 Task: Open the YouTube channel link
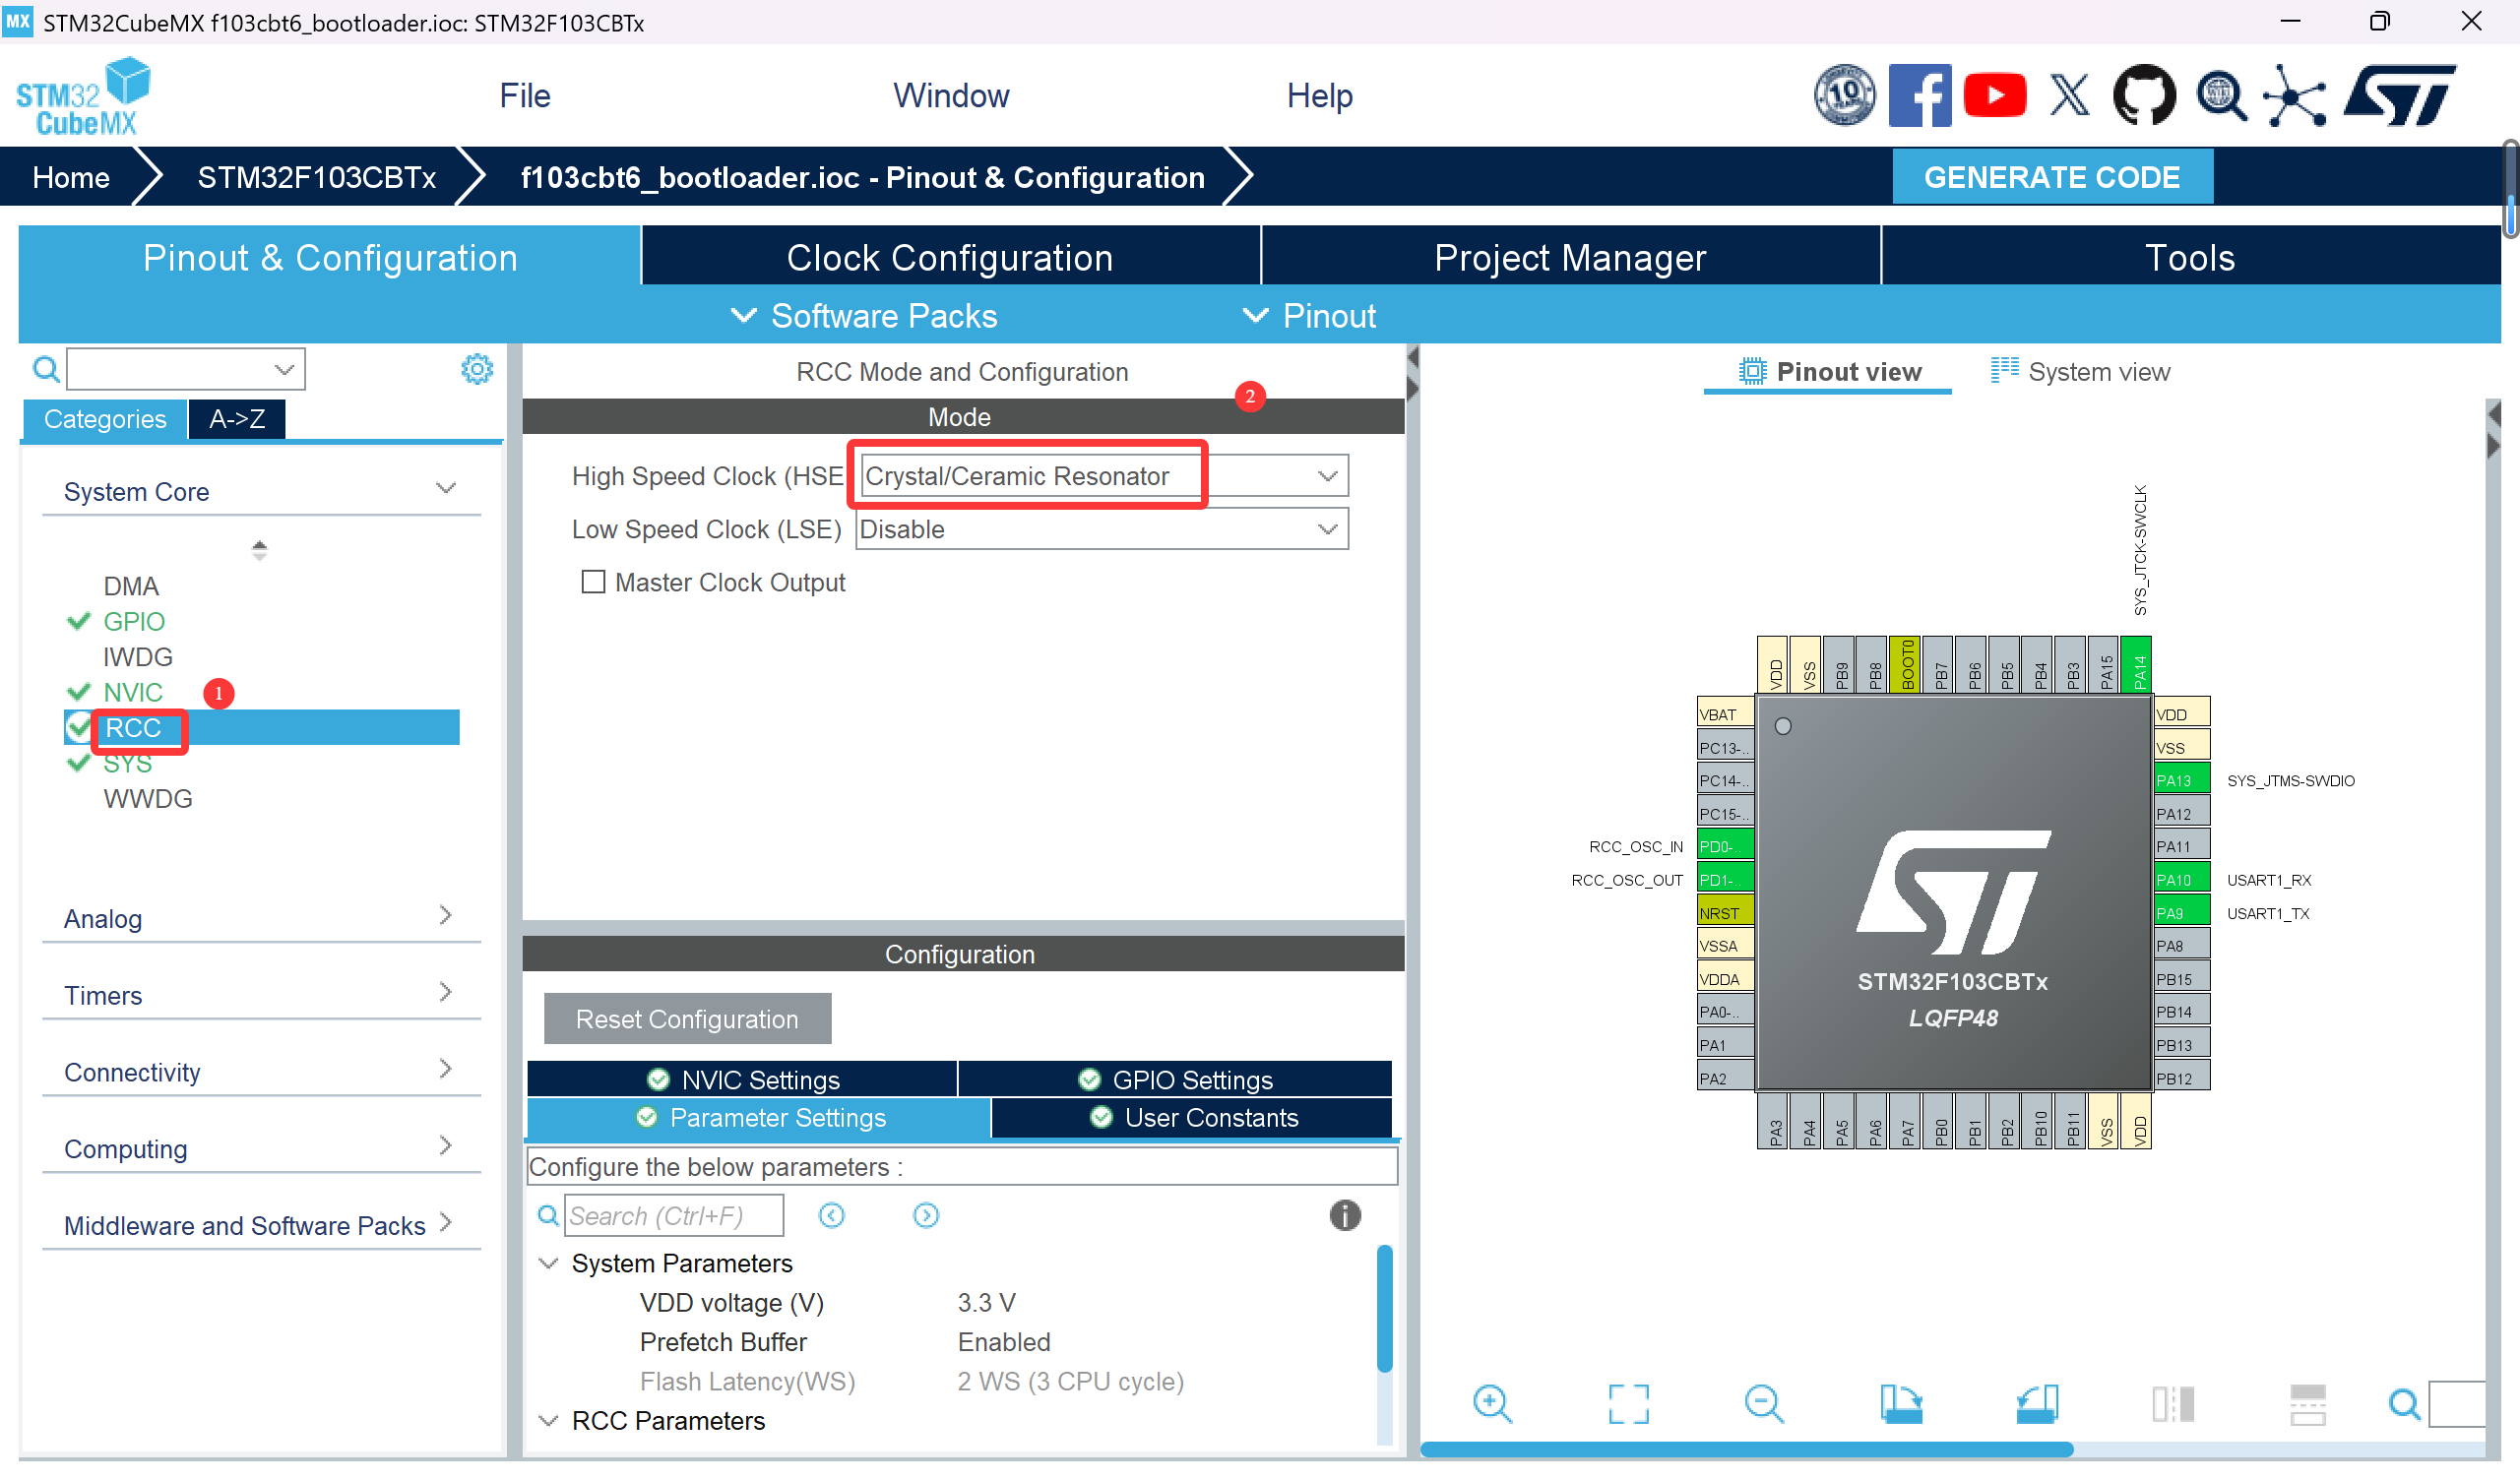coord(1994,94)
